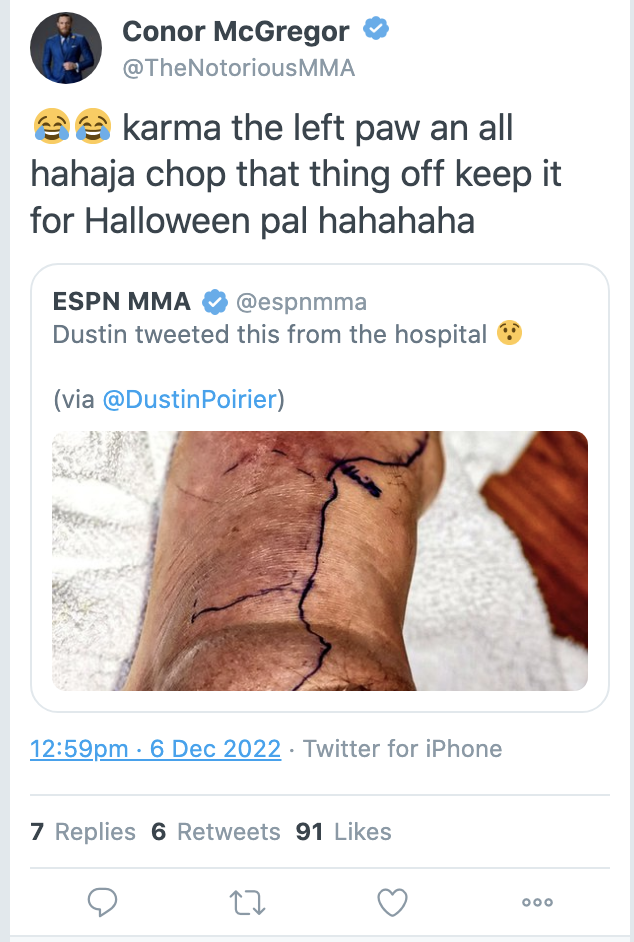Open Conor McGregor's profile avatar
This screenshot has width=634, height=942.
click(x=66, y=48)
